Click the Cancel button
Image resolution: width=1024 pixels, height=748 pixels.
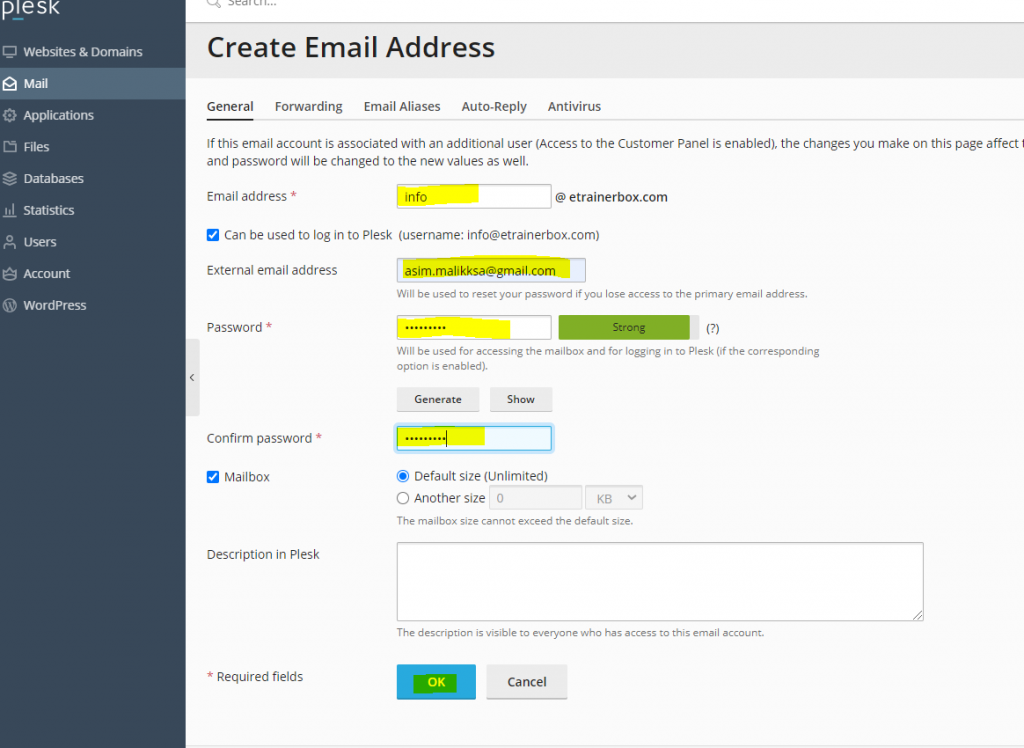(x=526, y=682)
